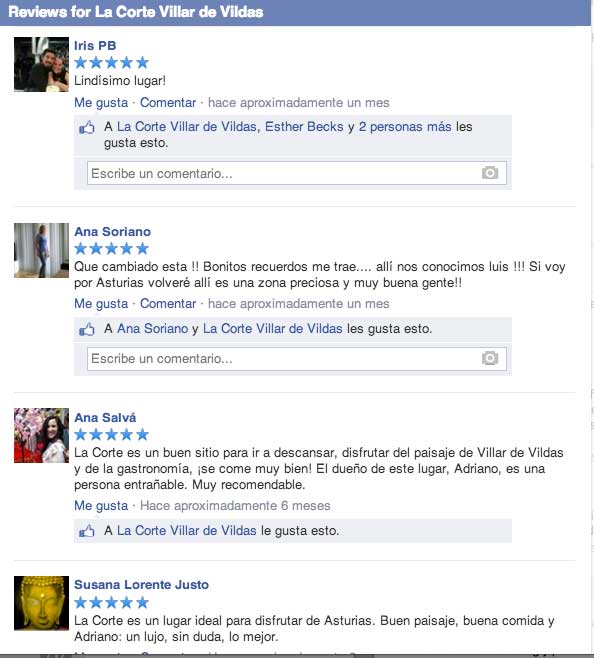Open La Corte Villar de Vildas link under Ana Salvá
594x658 pixels.
click(x=187, y=530)
